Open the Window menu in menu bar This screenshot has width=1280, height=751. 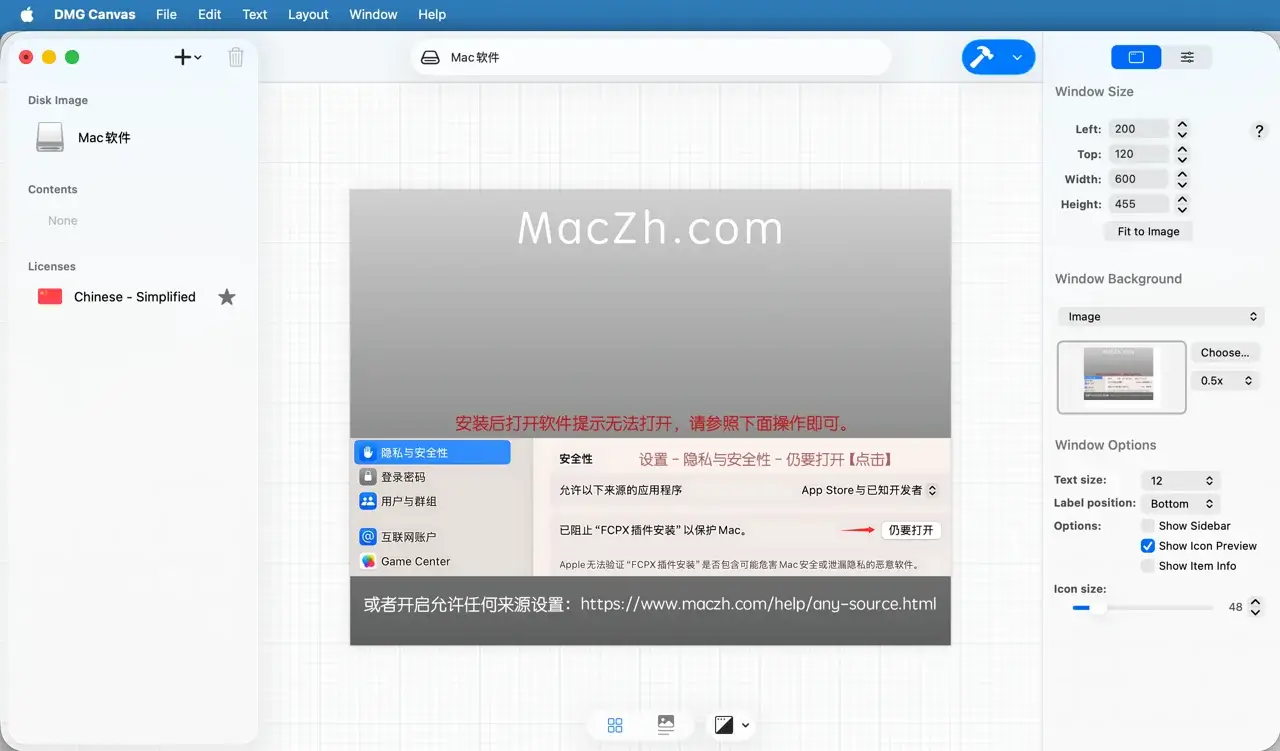click(x=373, y=14)
